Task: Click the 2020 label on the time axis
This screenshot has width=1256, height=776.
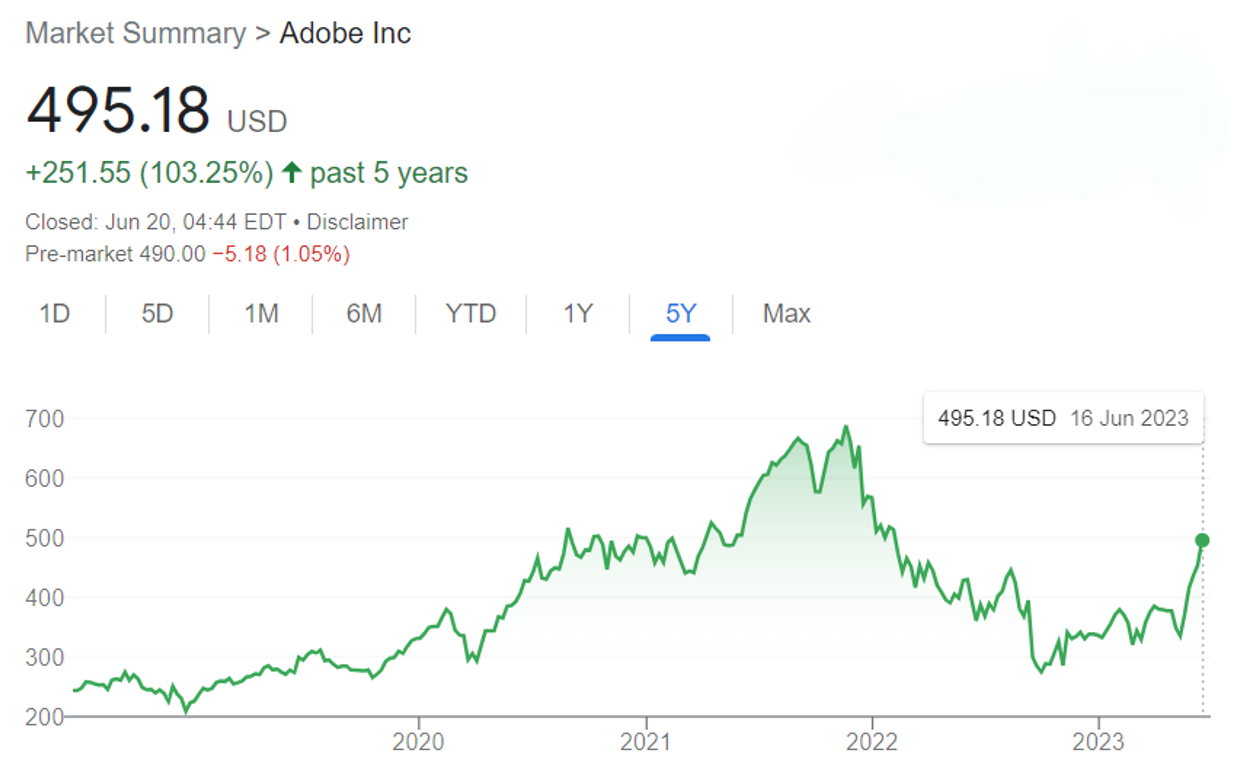Action: tap(418, 742)
